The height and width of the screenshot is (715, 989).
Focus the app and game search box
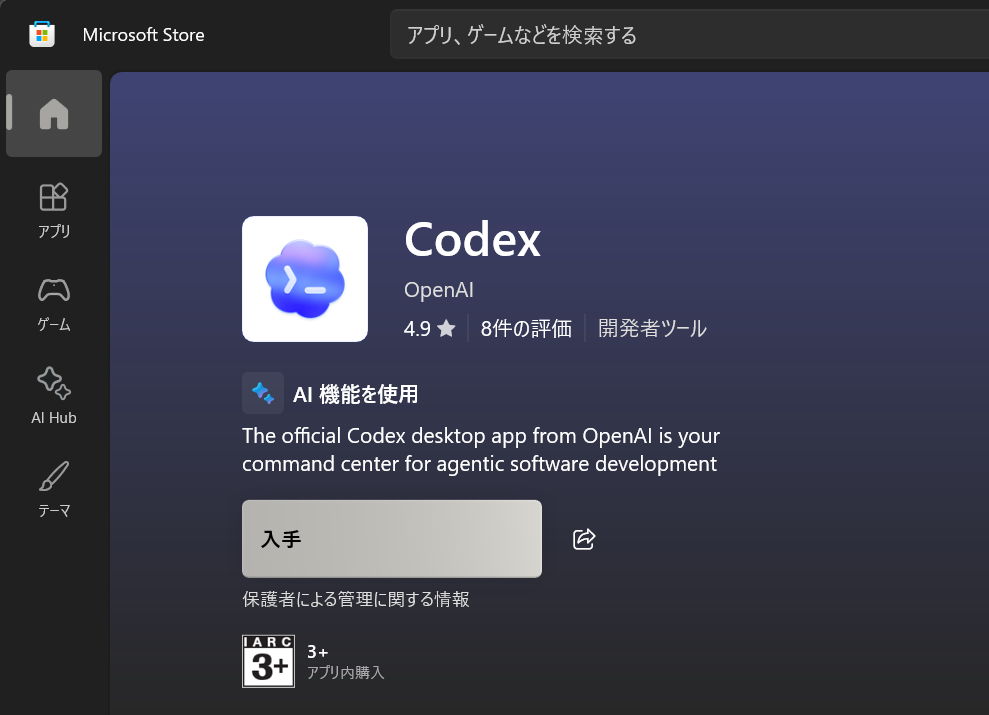click(689, 35)
